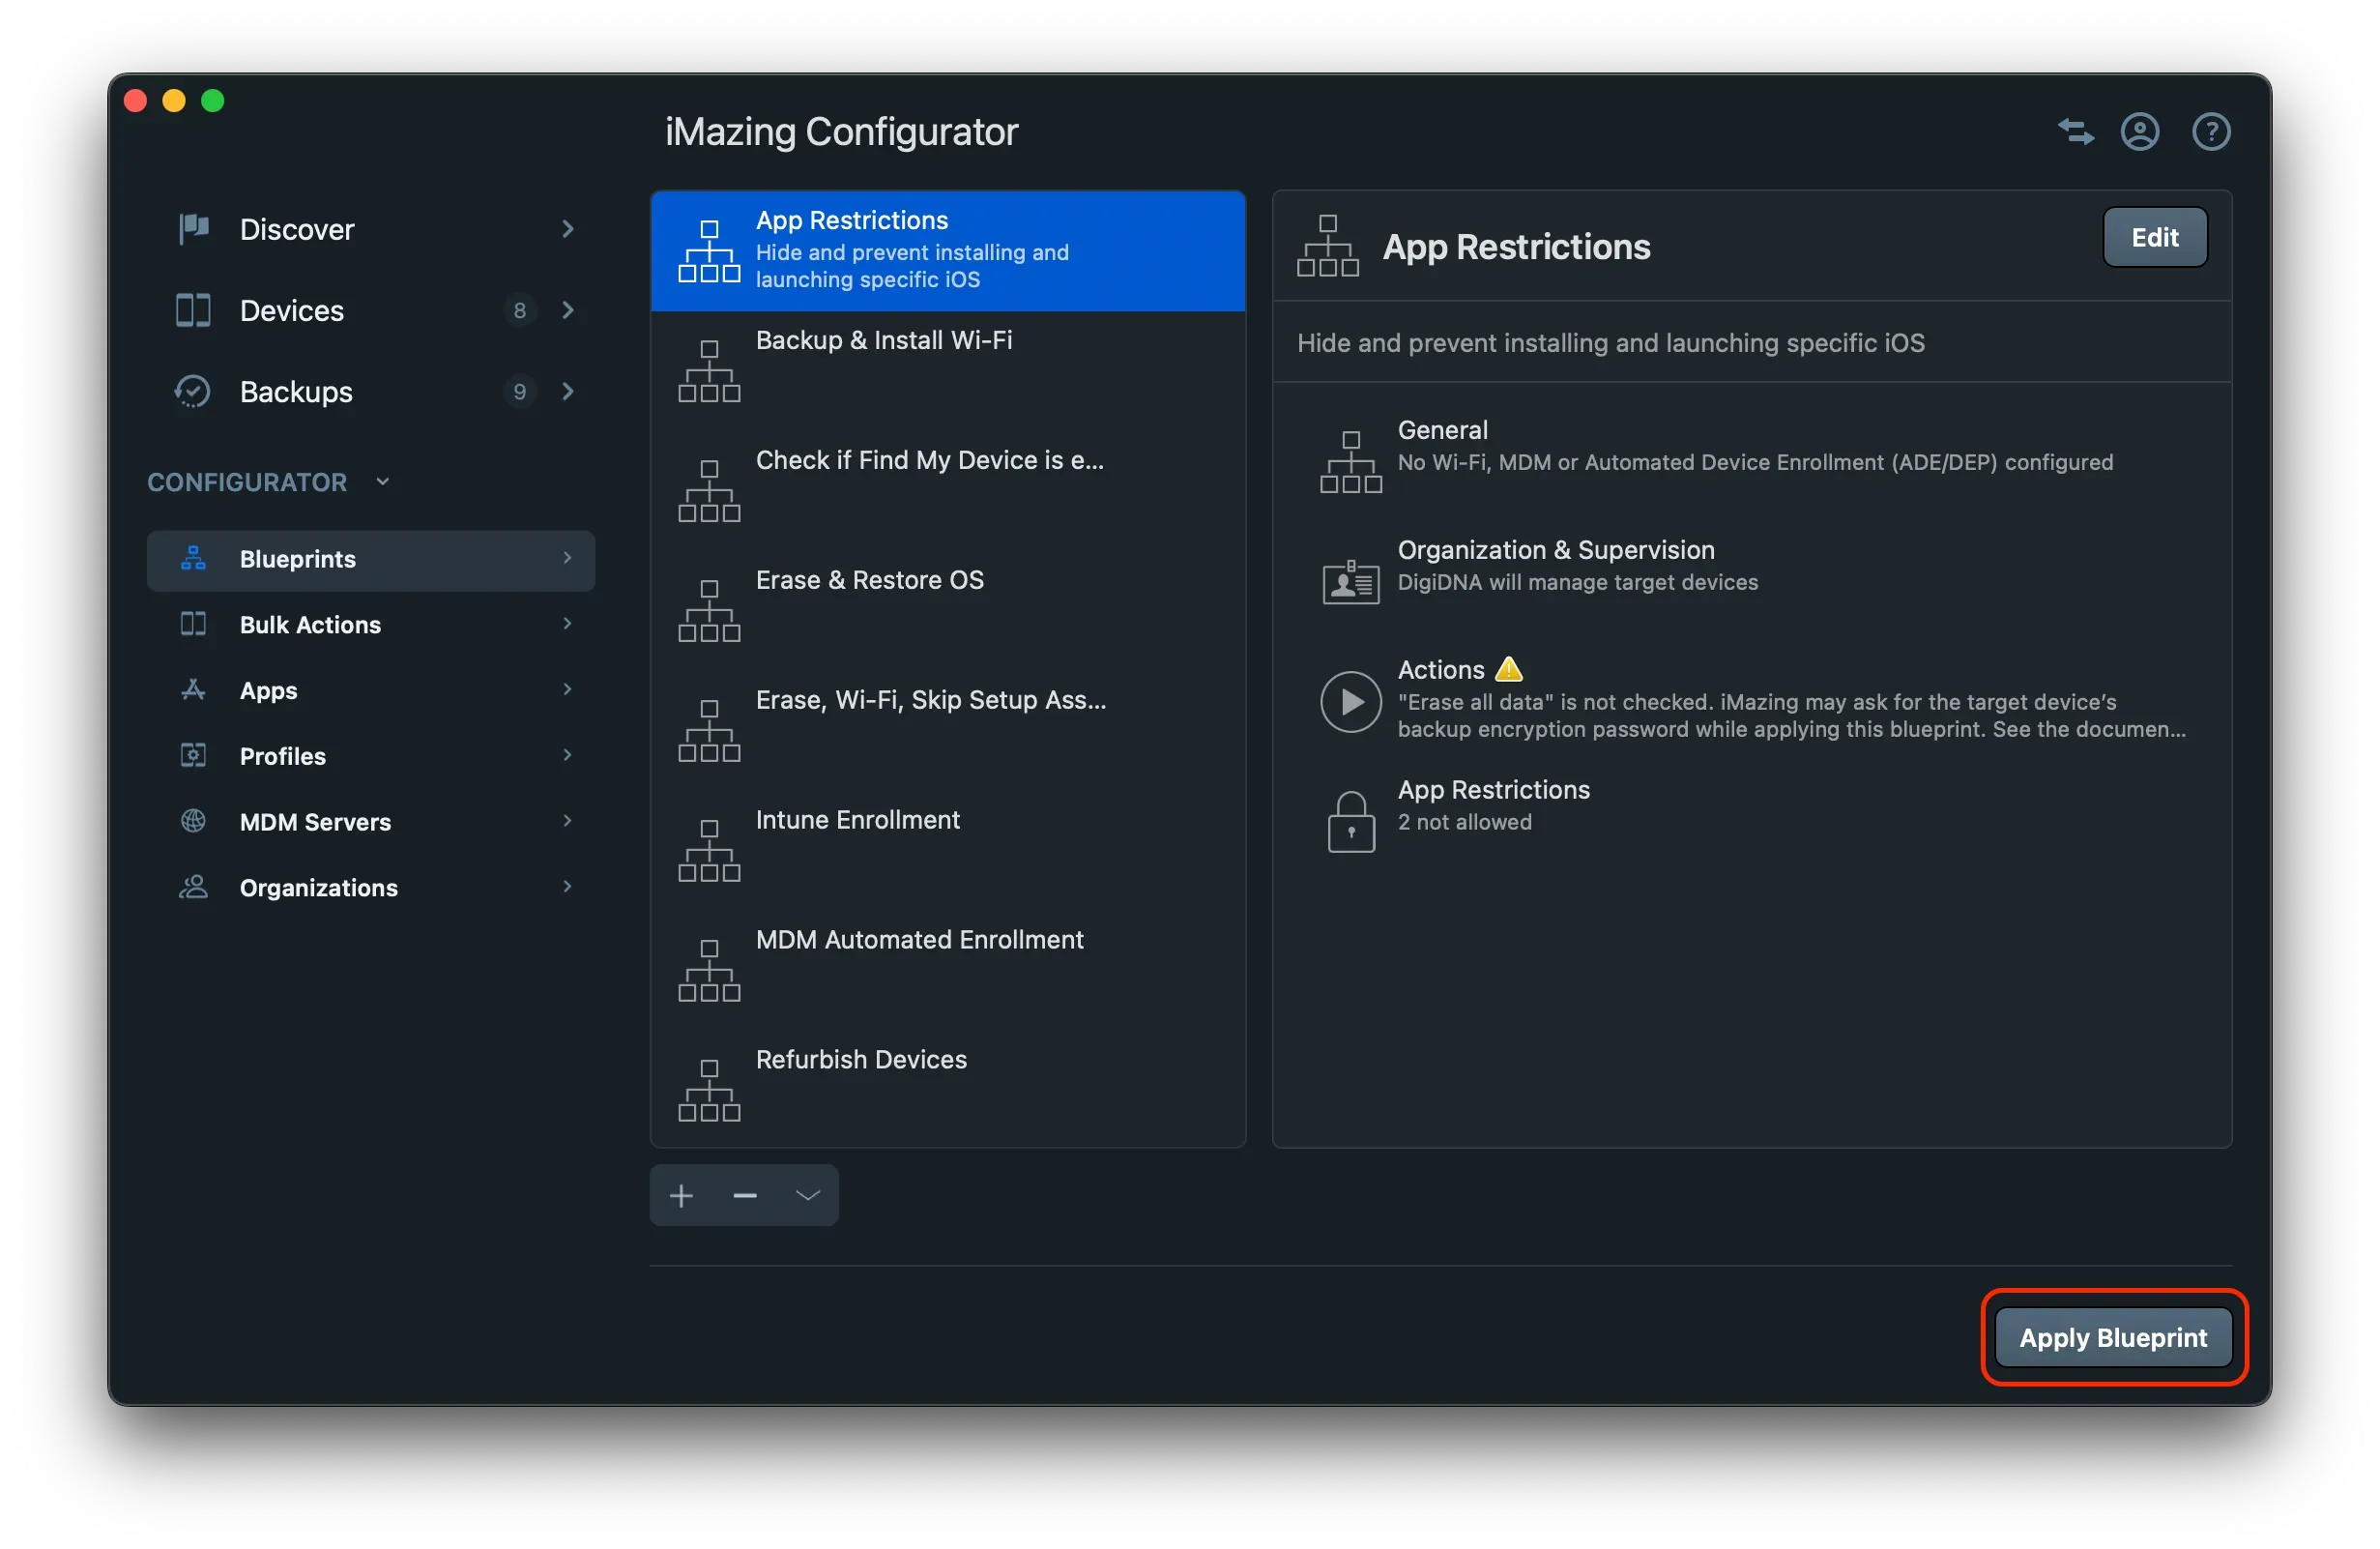Click the transfer arrows icon in header
The height and width of the screenshot is (1549, 2380).
pyautogui.click(x=2076, y=131)
